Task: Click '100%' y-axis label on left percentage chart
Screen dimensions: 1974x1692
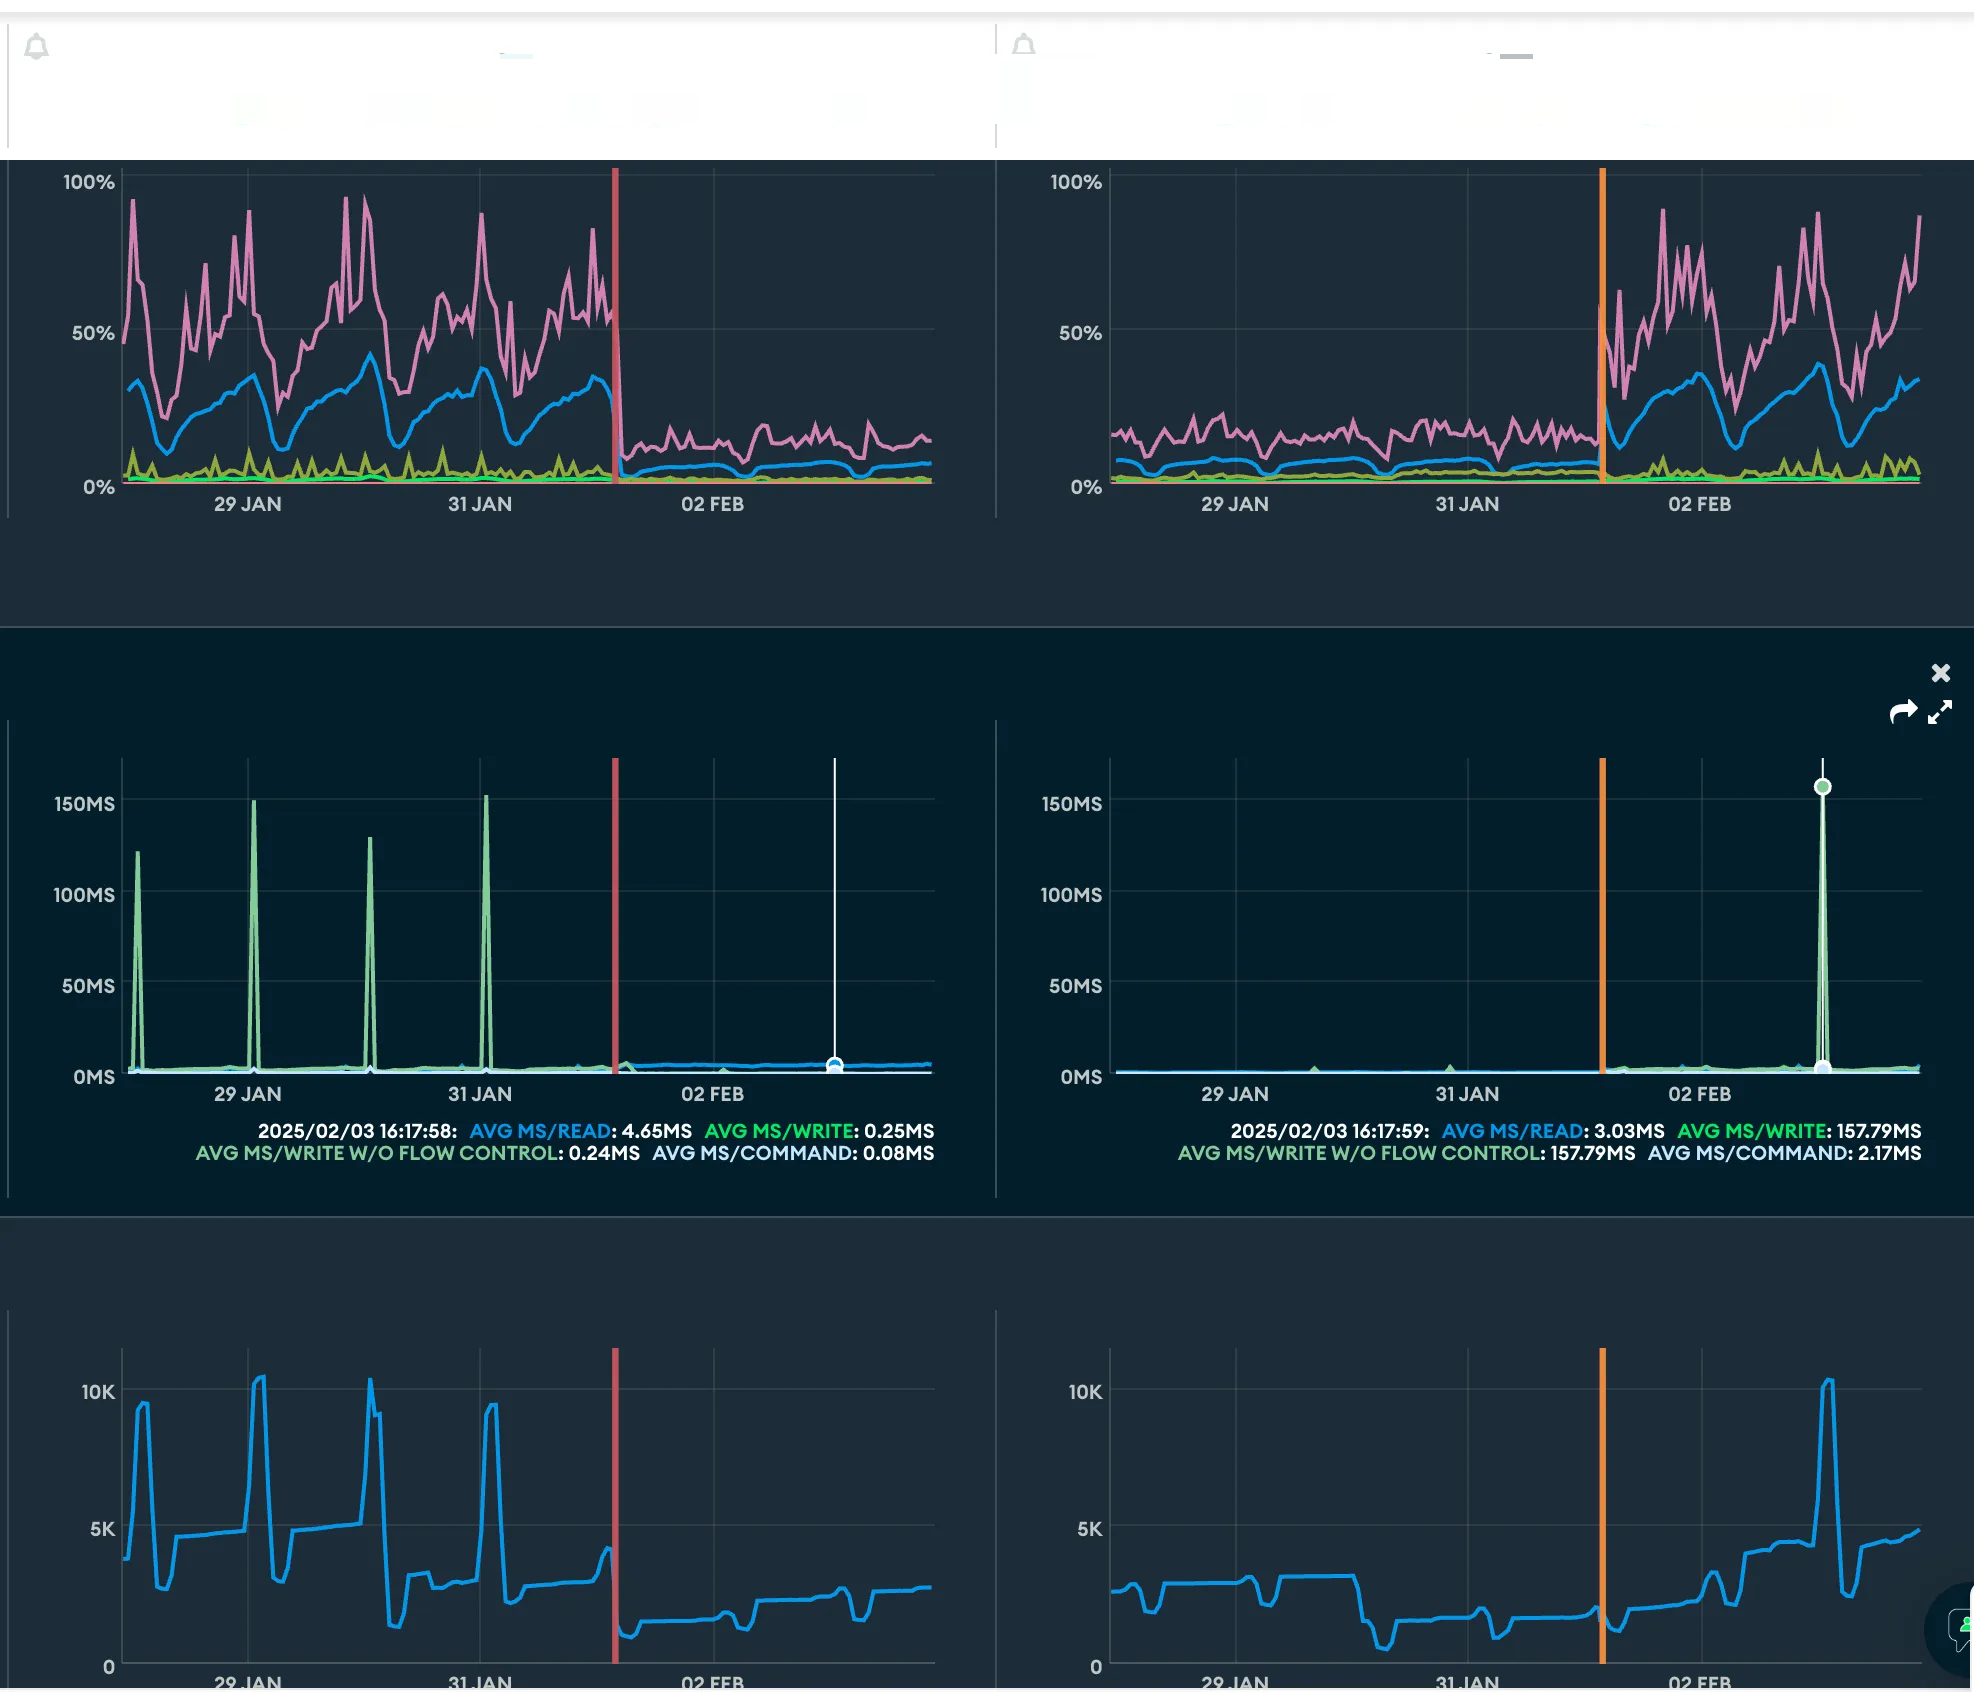Action: (89, 182)
